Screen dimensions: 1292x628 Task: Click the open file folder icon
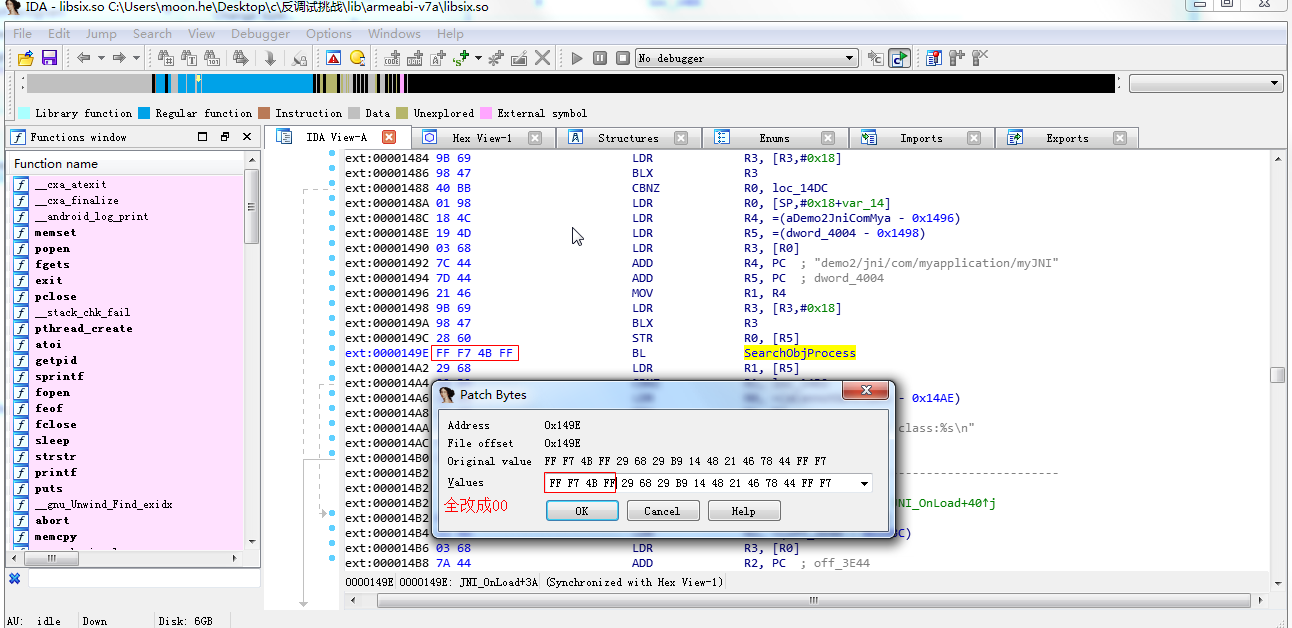coord(25,58)
